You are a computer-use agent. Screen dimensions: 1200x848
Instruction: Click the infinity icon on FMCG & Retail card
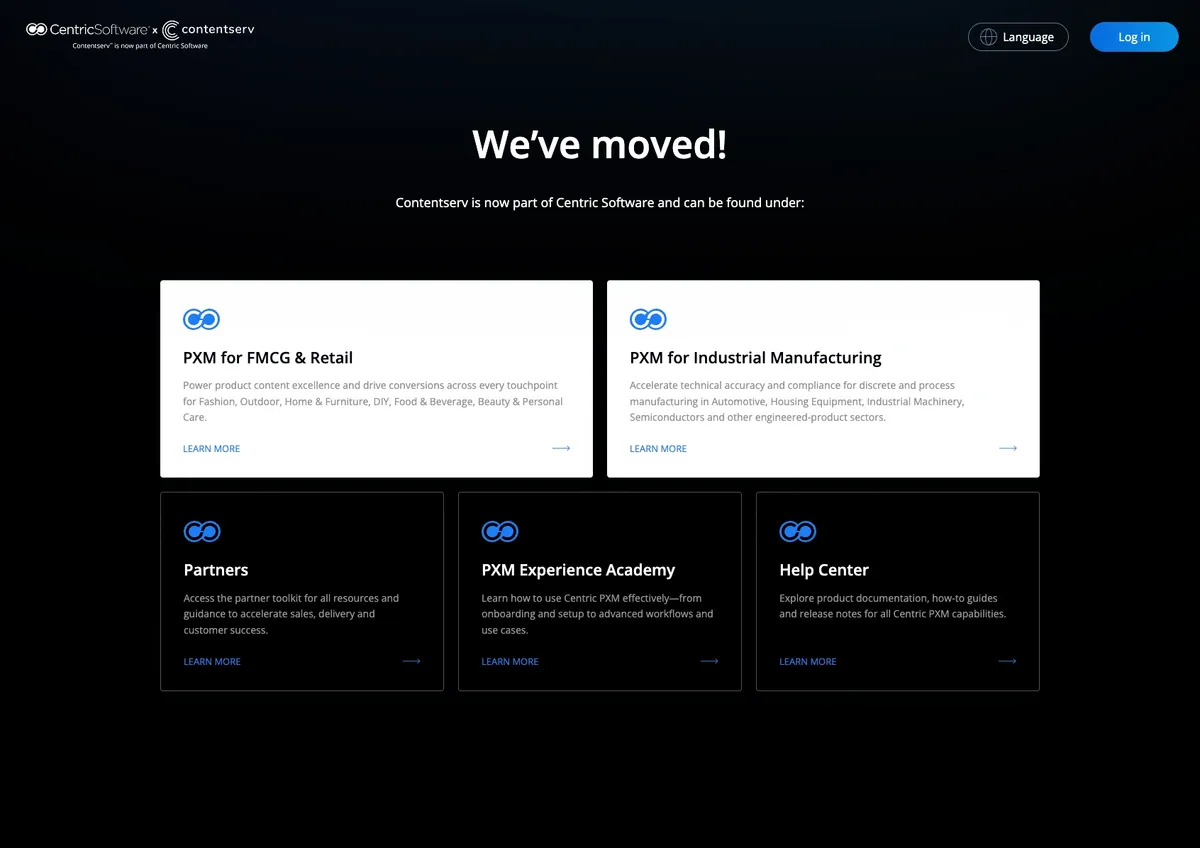[x=201, y=320]
